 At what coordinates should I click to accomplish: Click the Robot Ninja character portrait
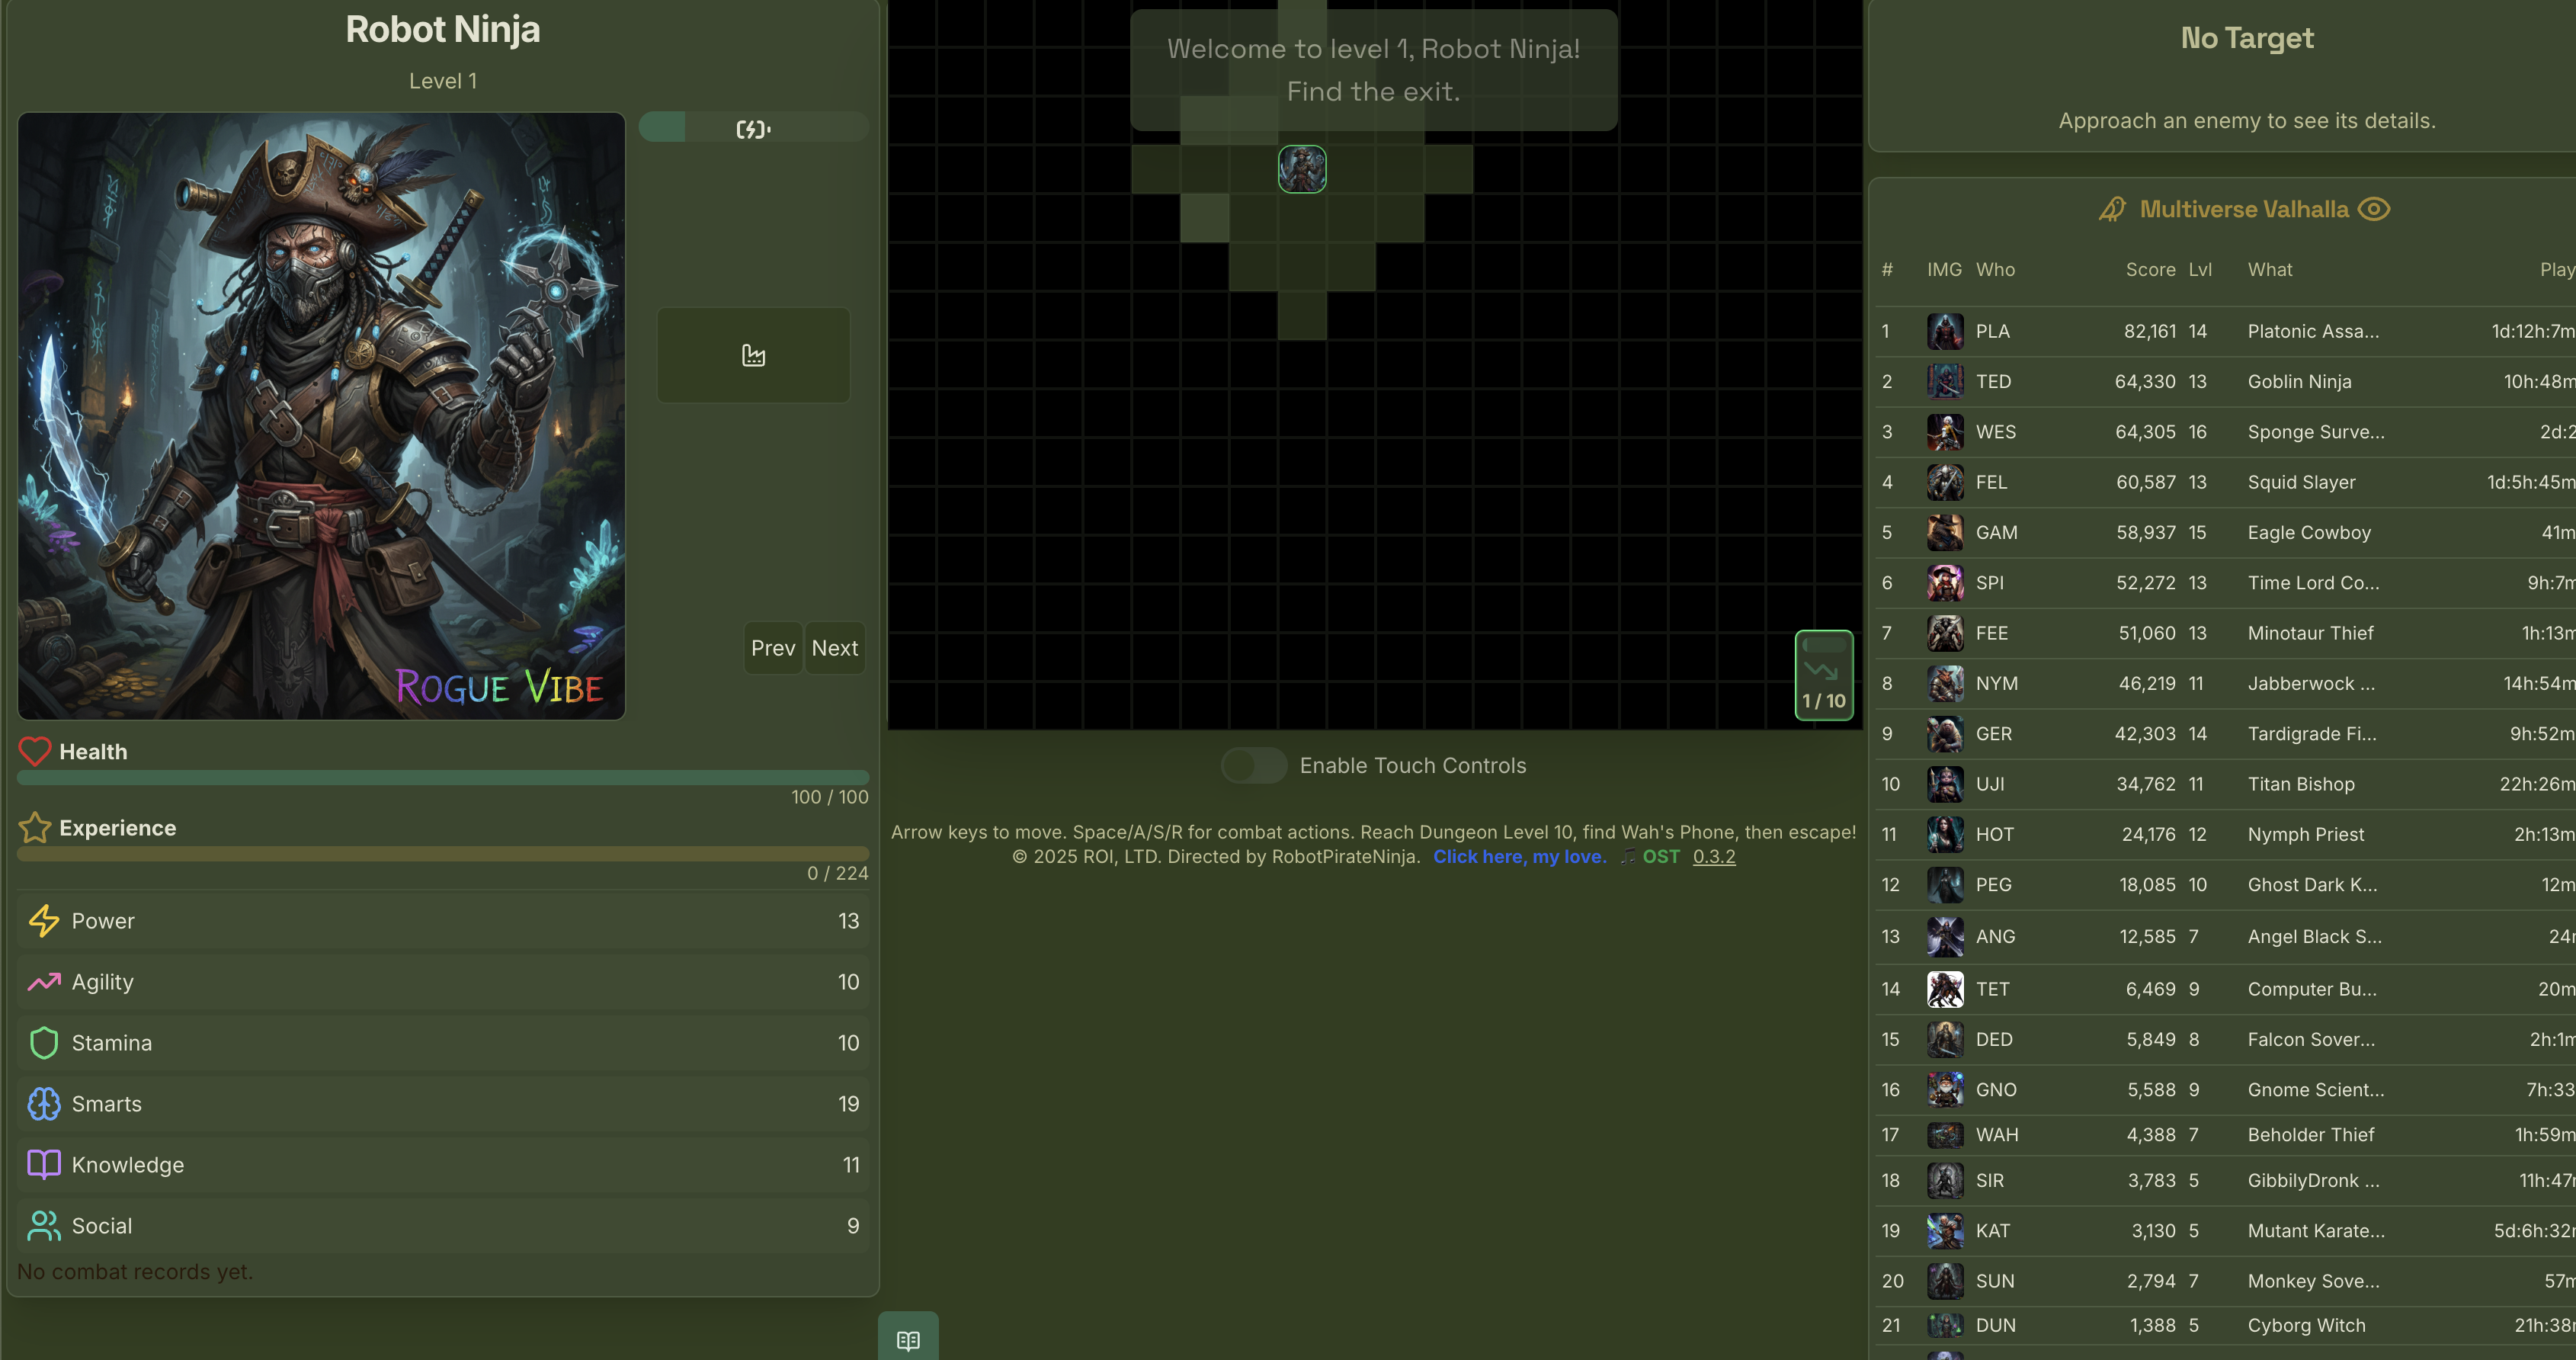click(321, 415)
